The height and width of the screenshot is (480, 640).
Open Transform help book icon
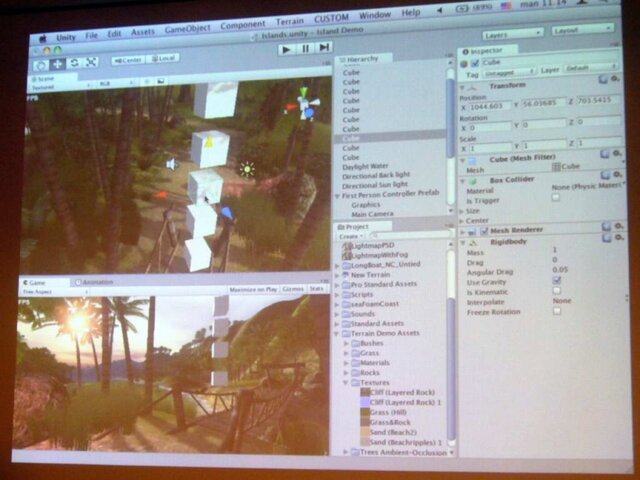click(603, 80)
